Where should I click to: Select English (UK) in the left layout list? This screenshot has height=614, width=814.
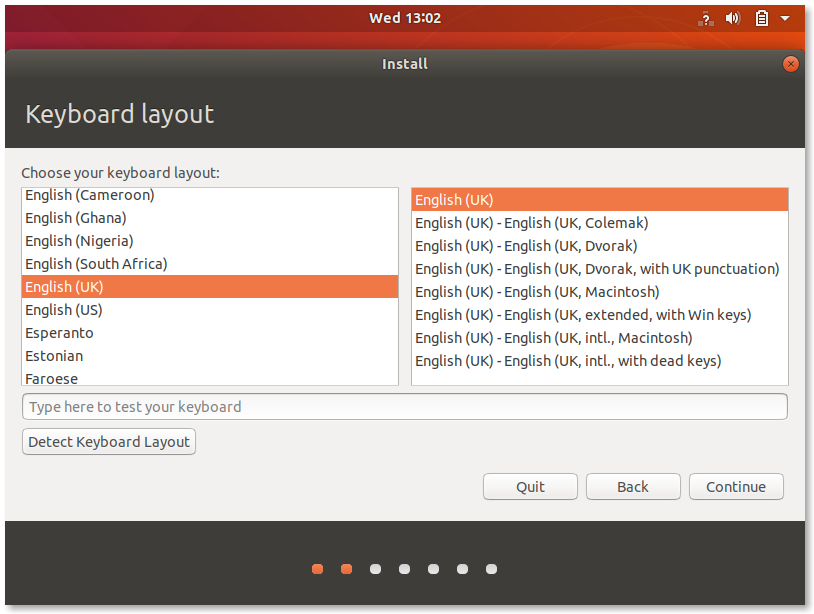coord(210,286)
